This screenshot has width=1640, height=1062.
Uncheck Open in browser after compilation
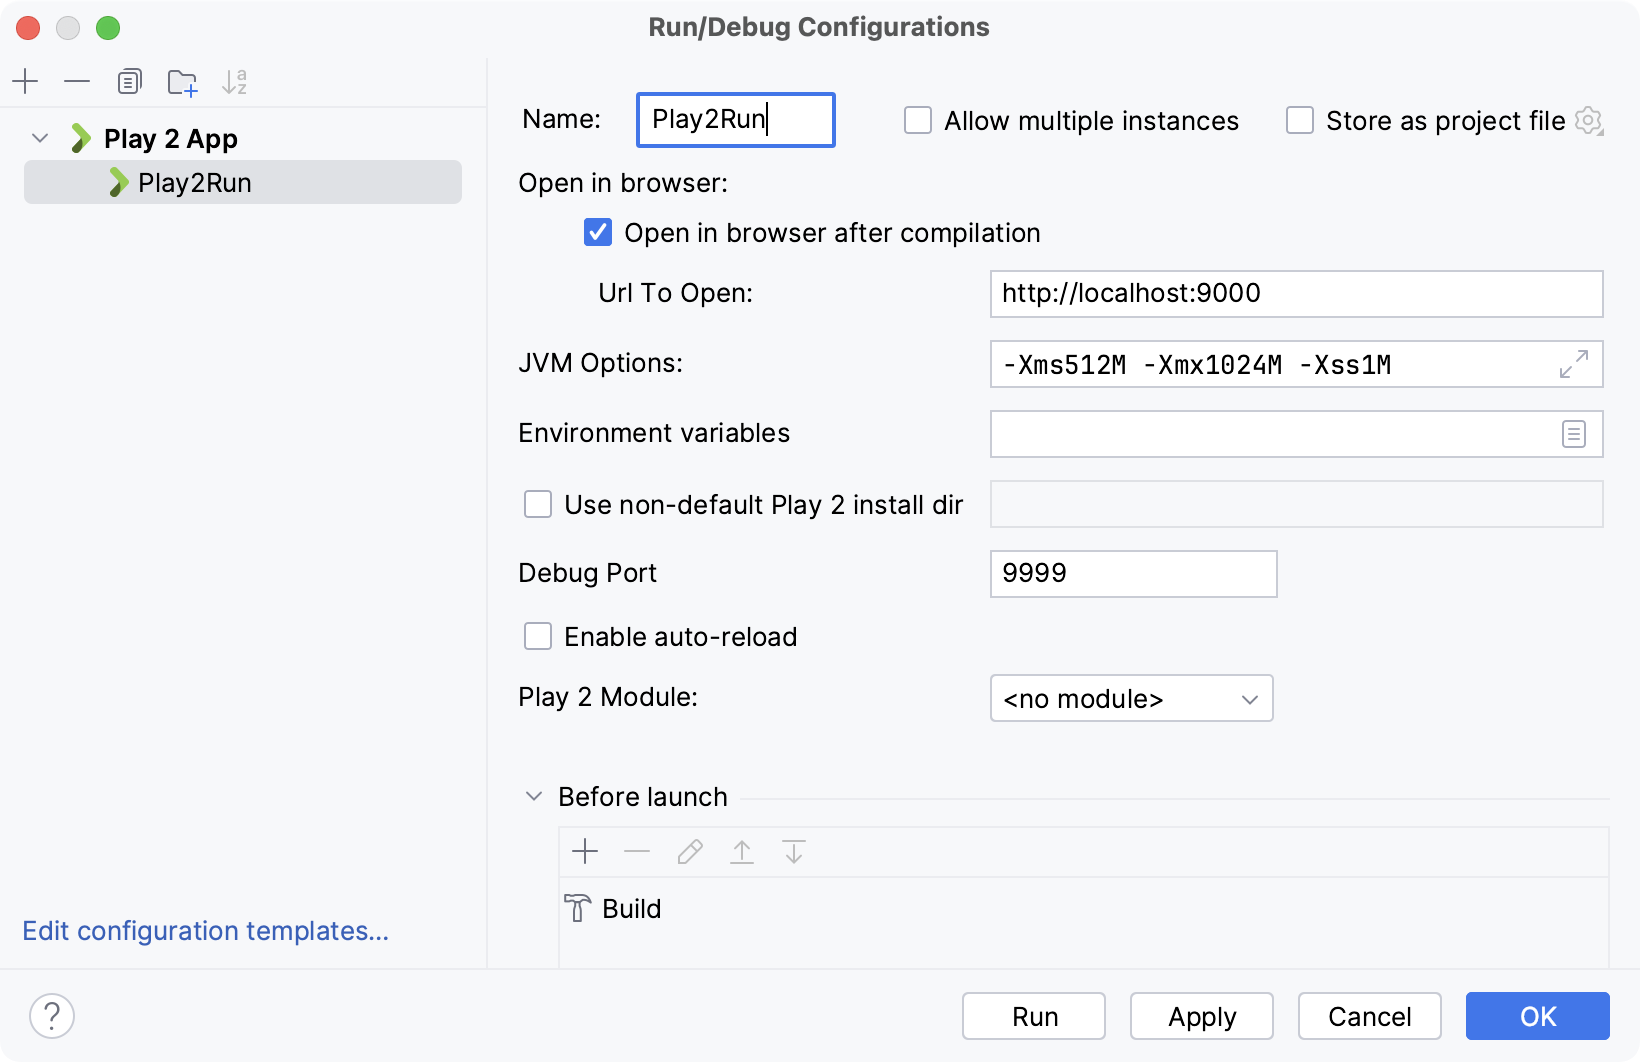(x=598, y=233)
